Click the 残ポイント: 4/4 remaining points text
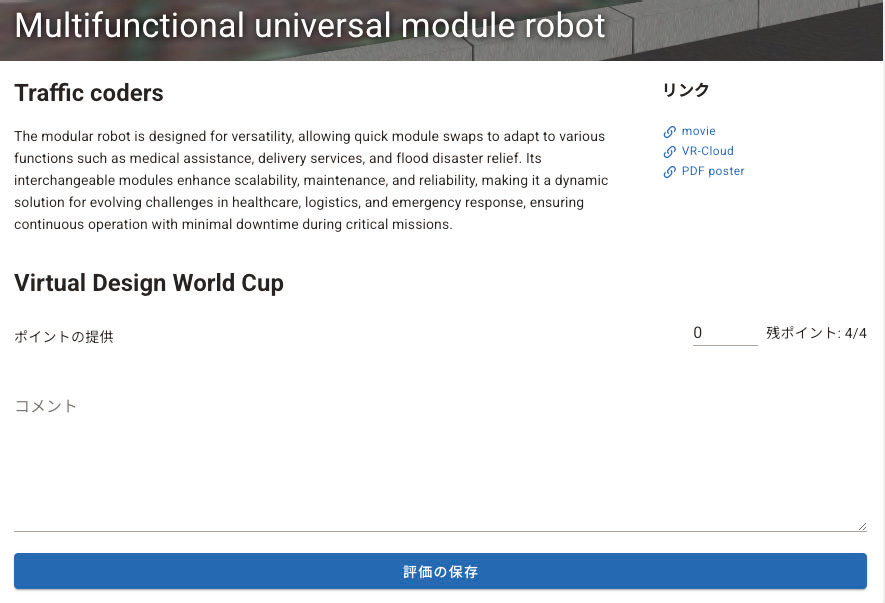Image resolution: width=885 pixels, height=603 pixels. [816, 333]
